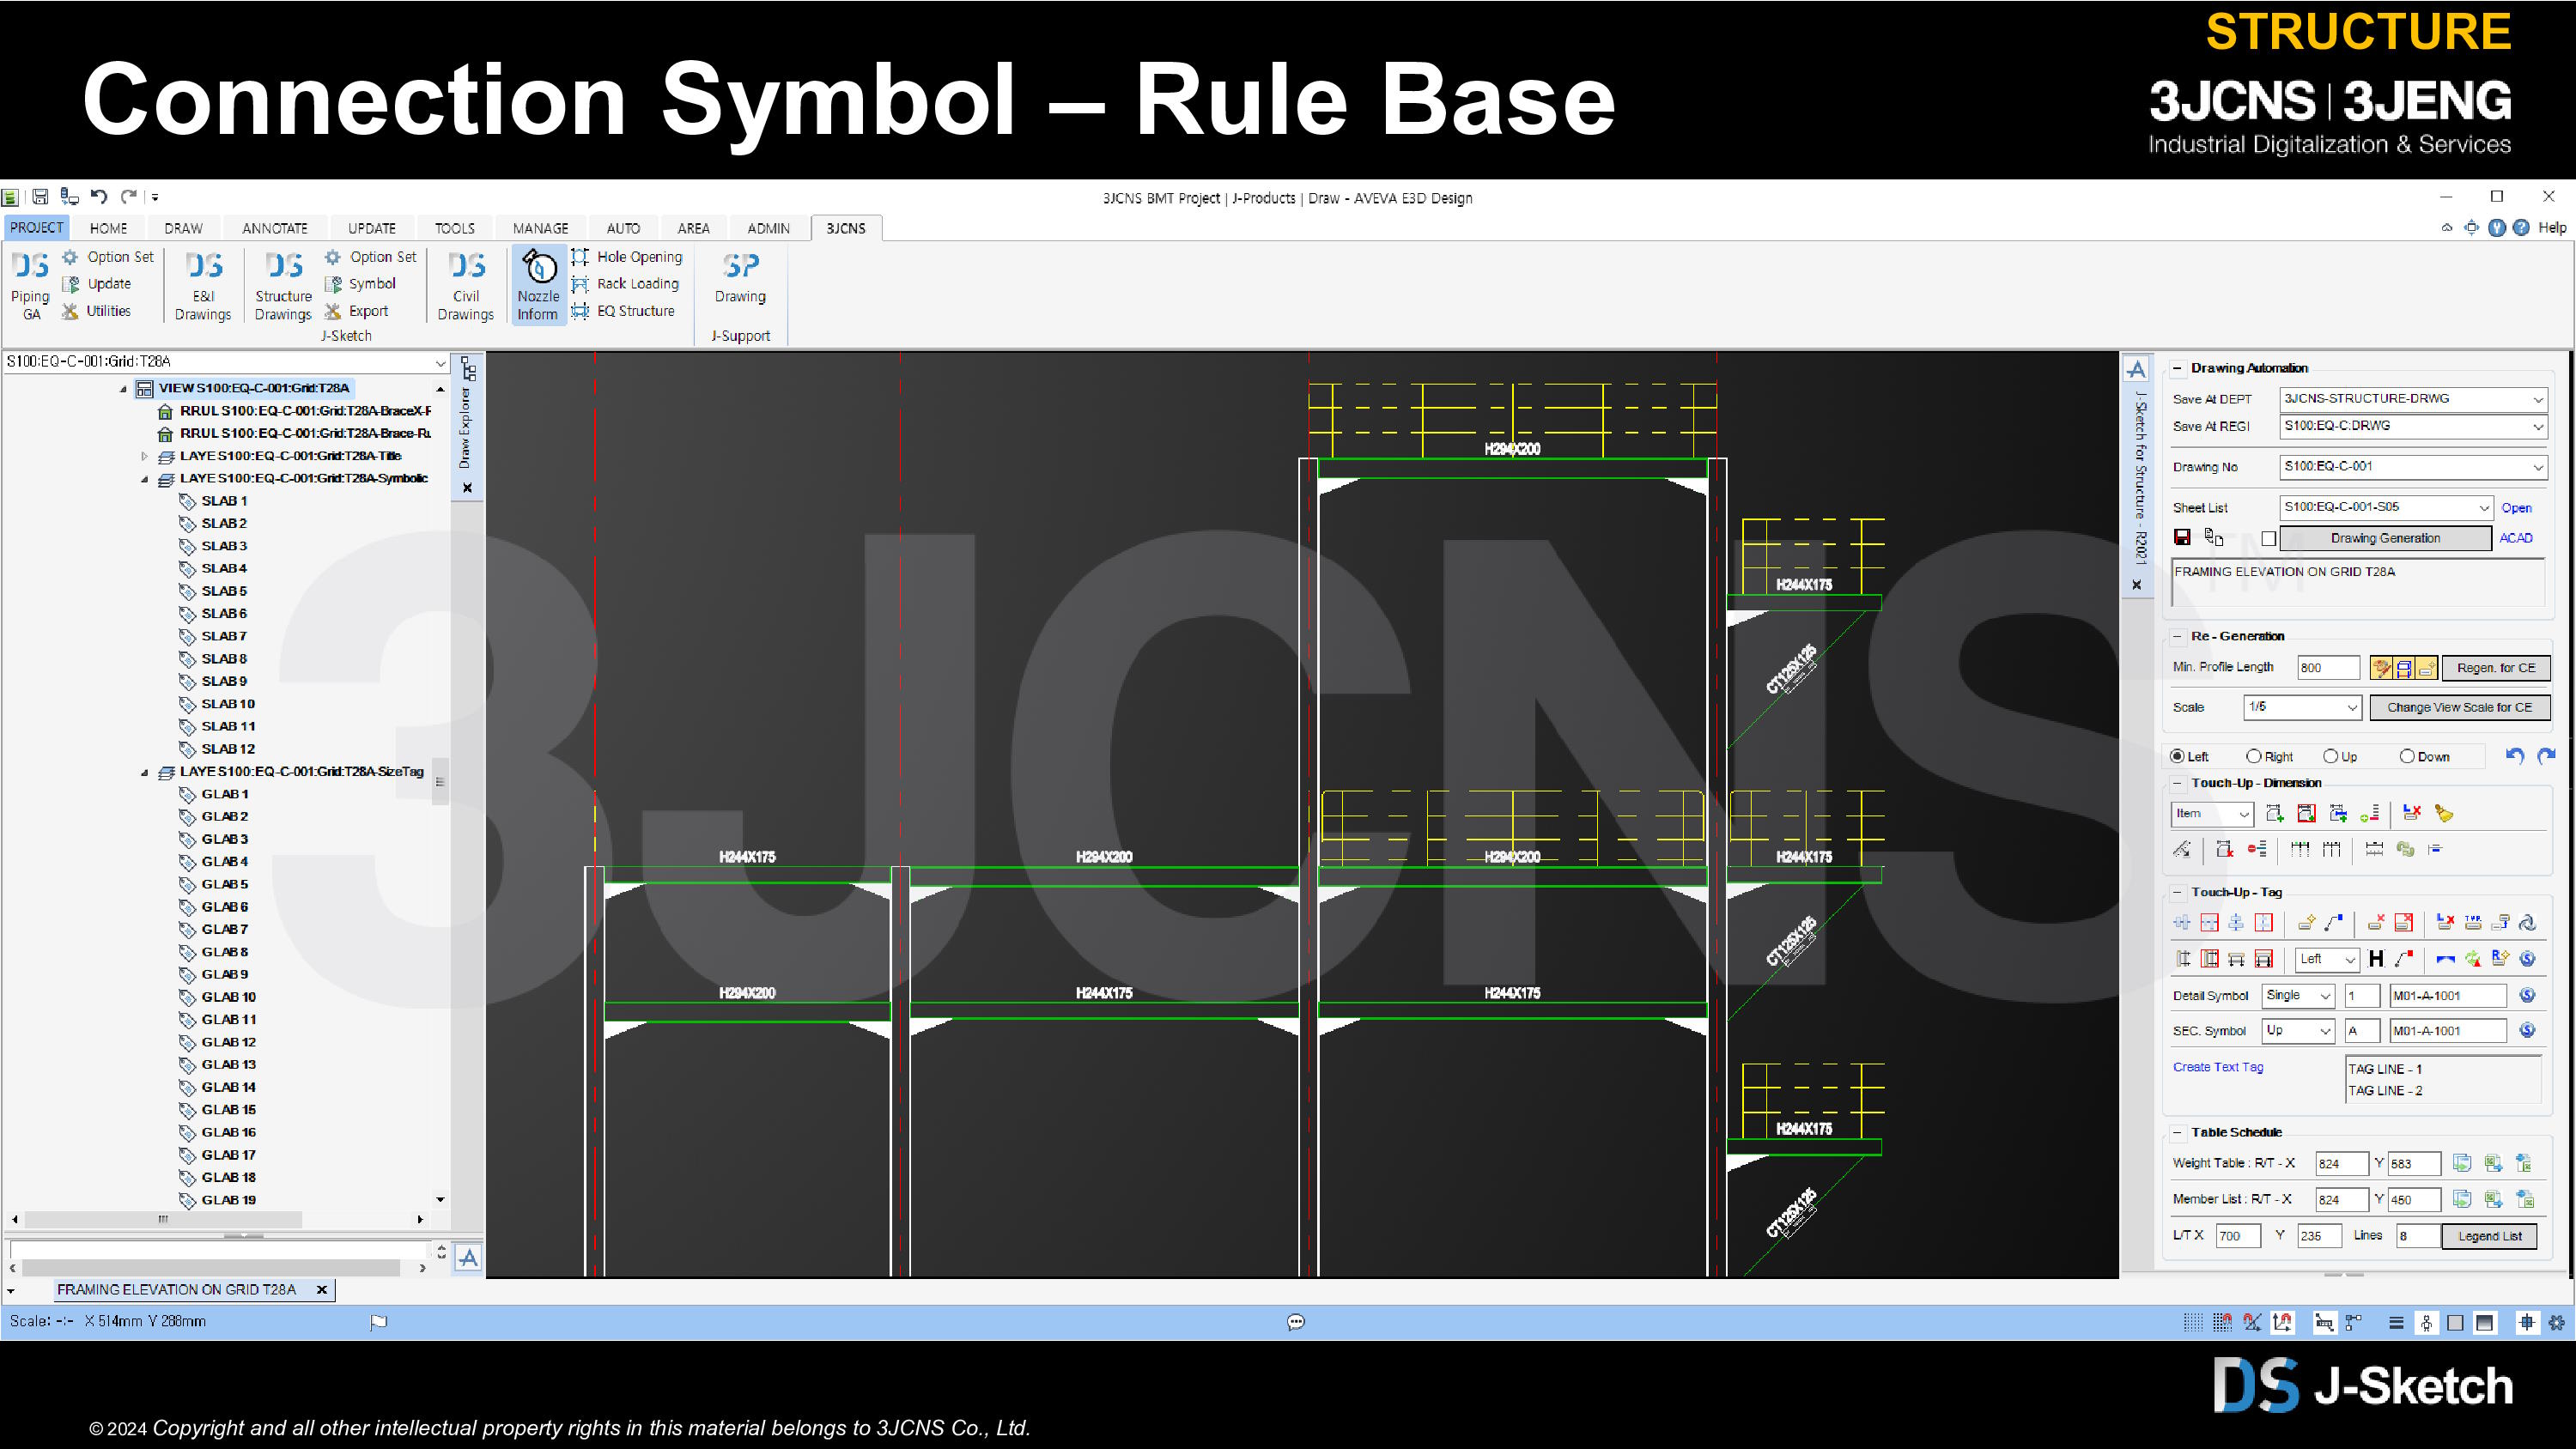Open the Item dropdown in Touch-Up Dimension
This screenshot has width=2576, height=1449.
click(x=2244, y=814)
